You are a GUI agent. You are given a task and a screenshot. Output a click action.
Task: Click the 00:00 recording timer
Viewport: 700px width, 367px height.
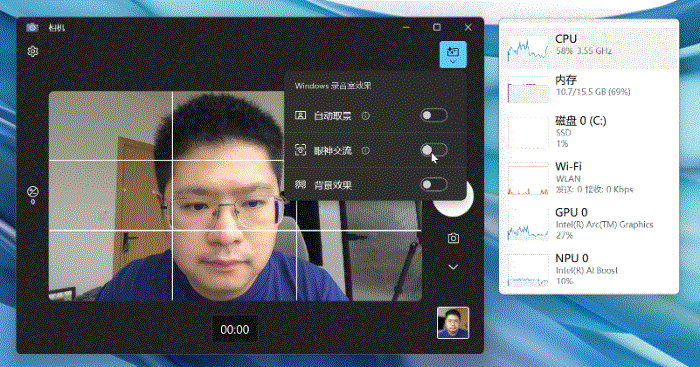click(x=235, y=329)
